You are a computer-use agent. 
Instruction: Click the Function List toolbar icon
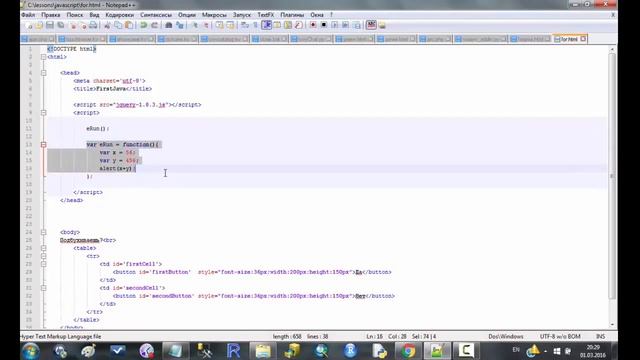299,25
